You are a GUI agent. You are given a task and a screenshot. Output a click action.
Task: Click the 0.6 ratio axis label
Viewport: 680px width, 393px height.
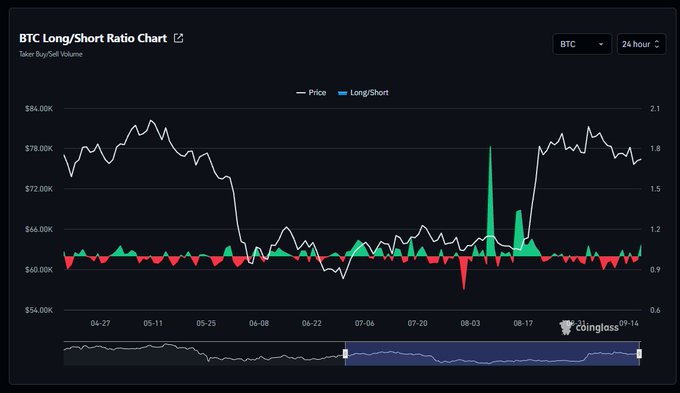click(655, 310)
